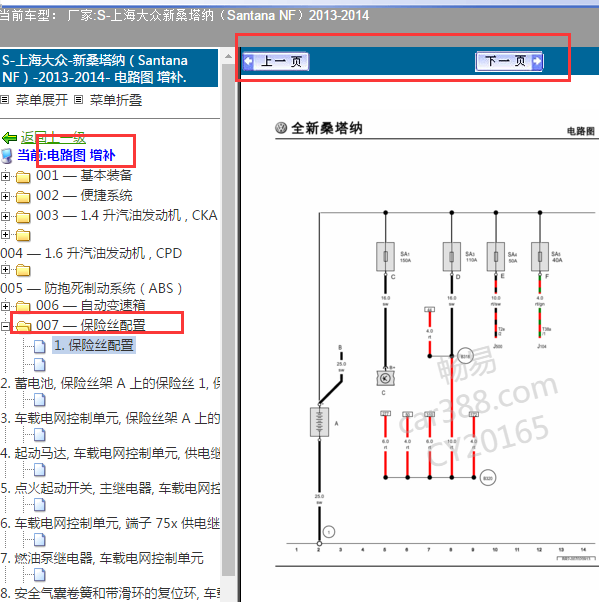Click document icon beside 1. 保险丝配置

point(40,346)
